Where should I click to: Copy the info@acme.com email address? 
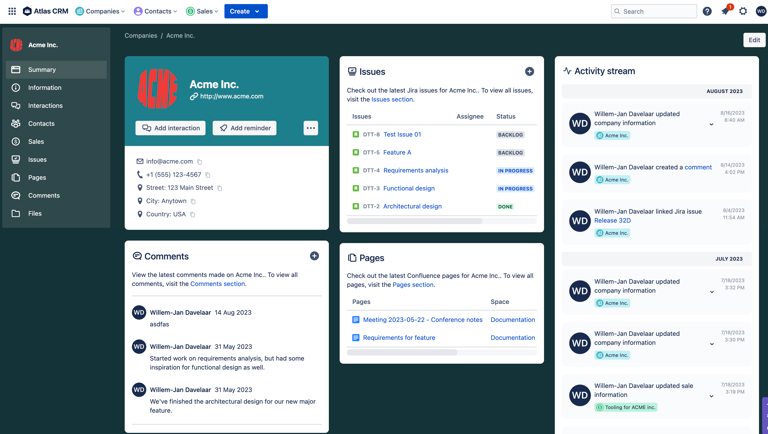(200, 161)
